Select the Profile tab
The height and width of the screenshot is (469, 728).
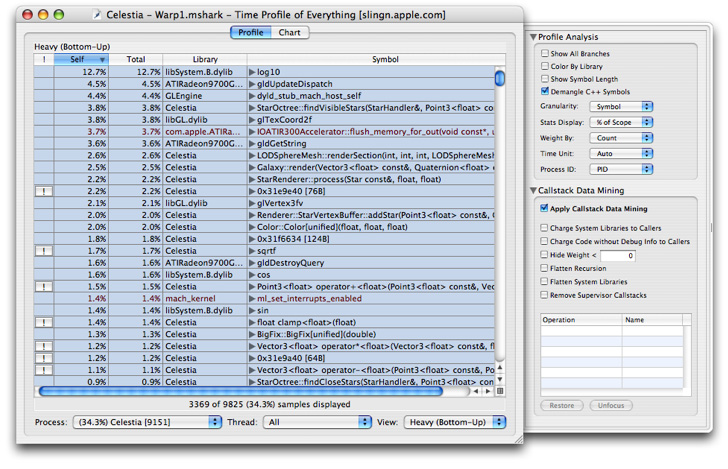tap(251, 33)
